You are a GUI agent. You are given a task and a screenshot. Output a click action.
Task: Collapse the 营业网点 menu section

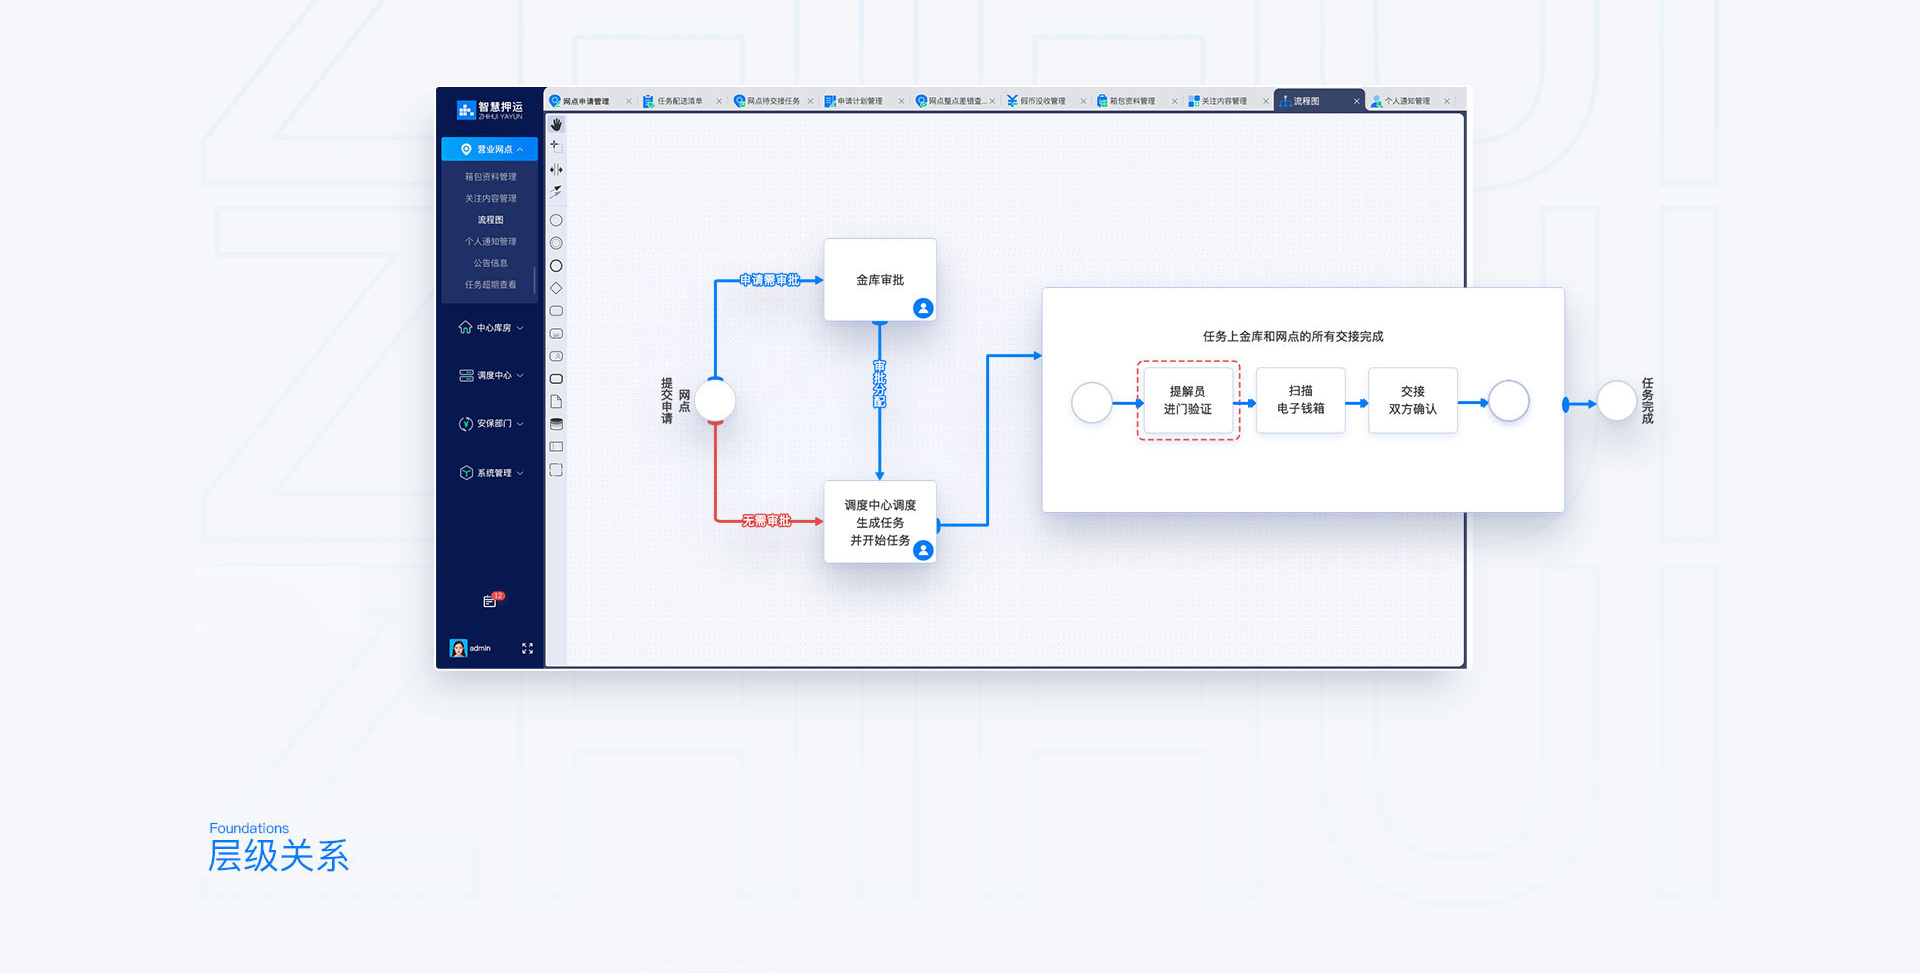pyautogui.click(x=490, y=149)
